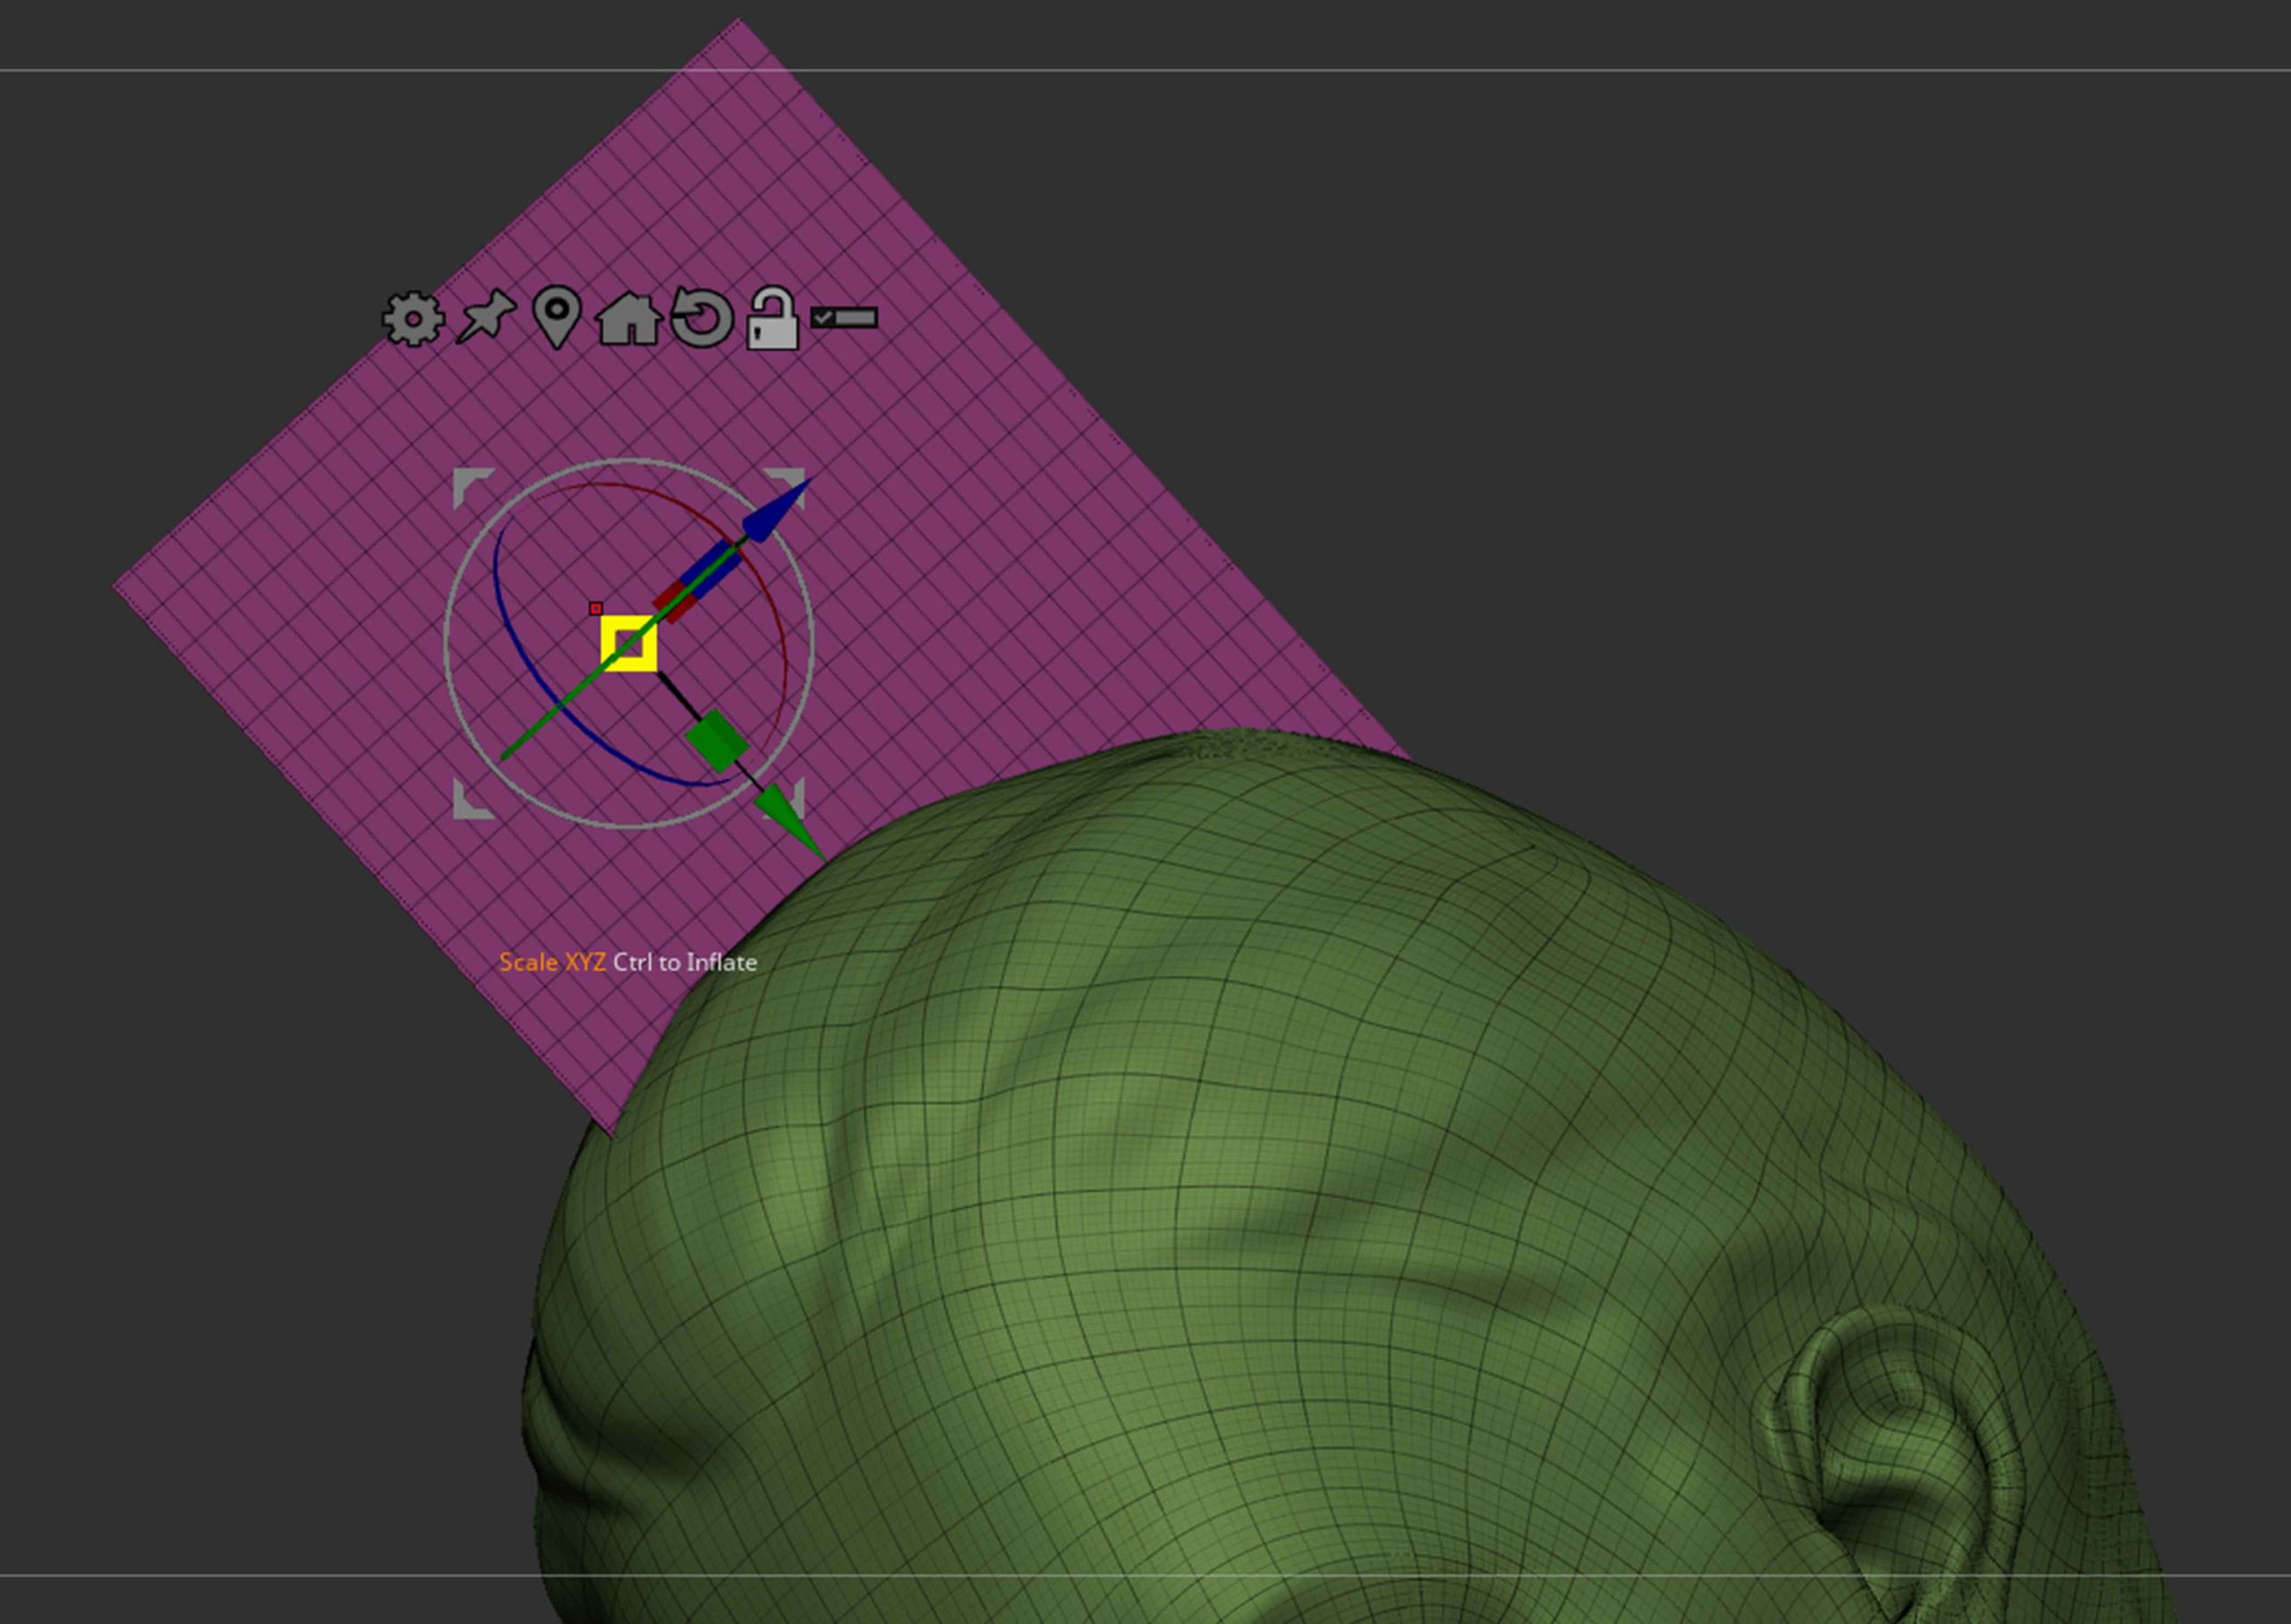The width and height of the screenshot is (2291, 1624).
Task: Click the map-pin unmasked center icon
Action: tap(557, 315)
